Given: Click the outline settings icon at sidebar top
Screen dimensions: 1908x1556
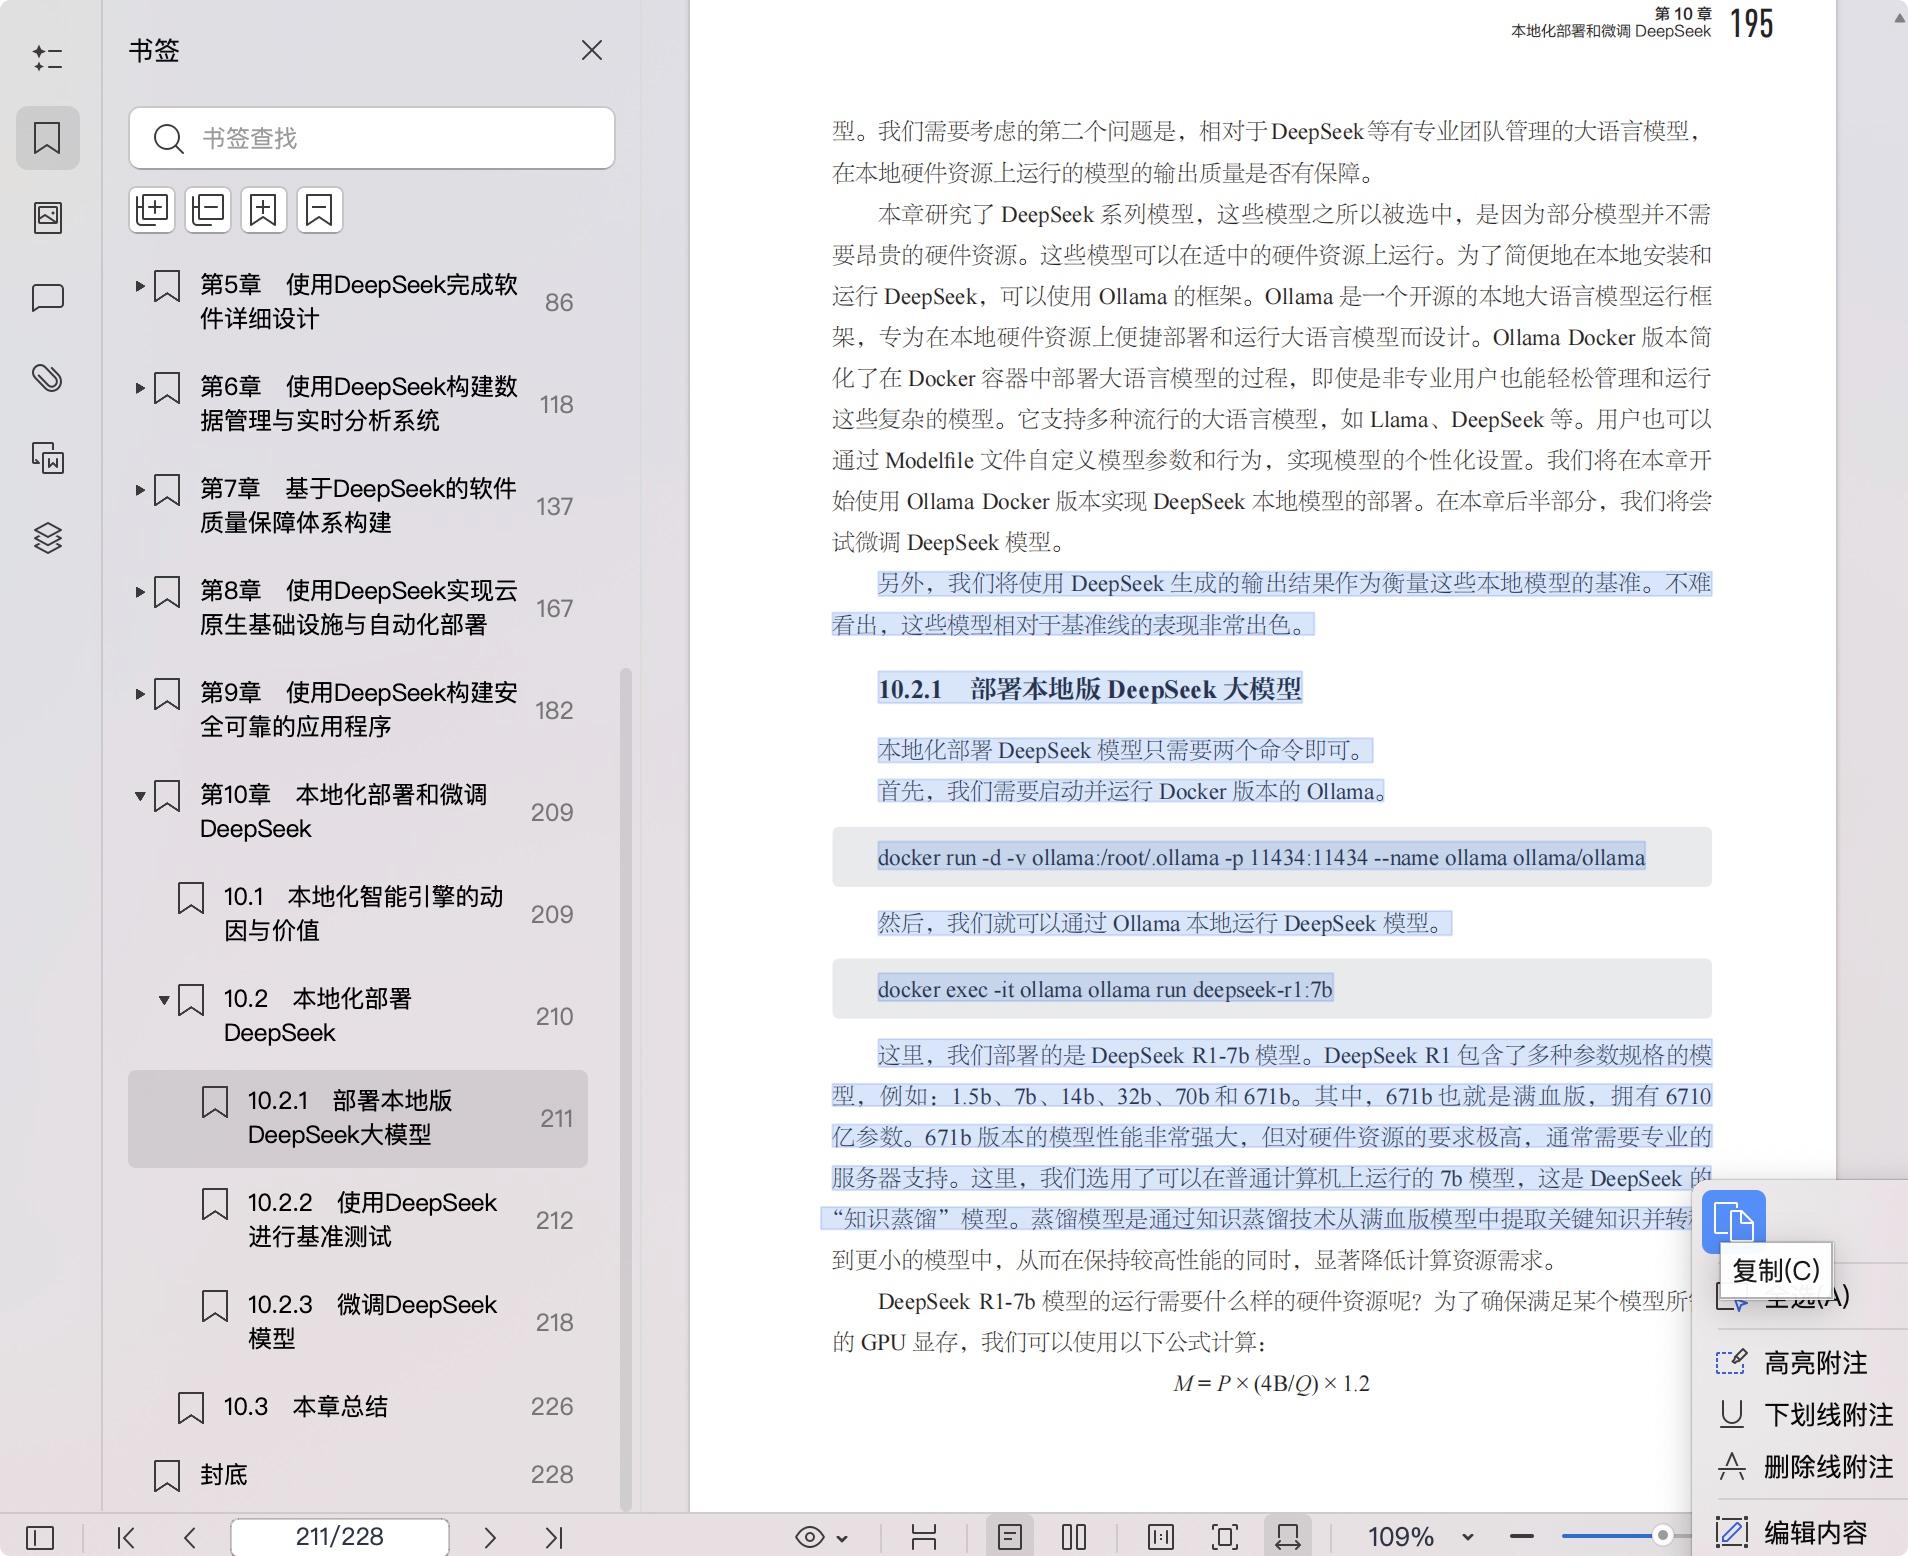Looking at the screenshot, I should click(47, 57).
